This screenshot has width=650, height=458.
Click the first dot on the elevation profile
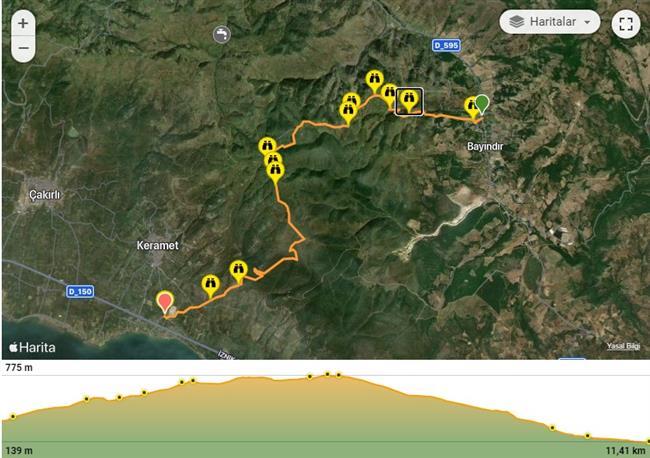[x=13, y=417]
